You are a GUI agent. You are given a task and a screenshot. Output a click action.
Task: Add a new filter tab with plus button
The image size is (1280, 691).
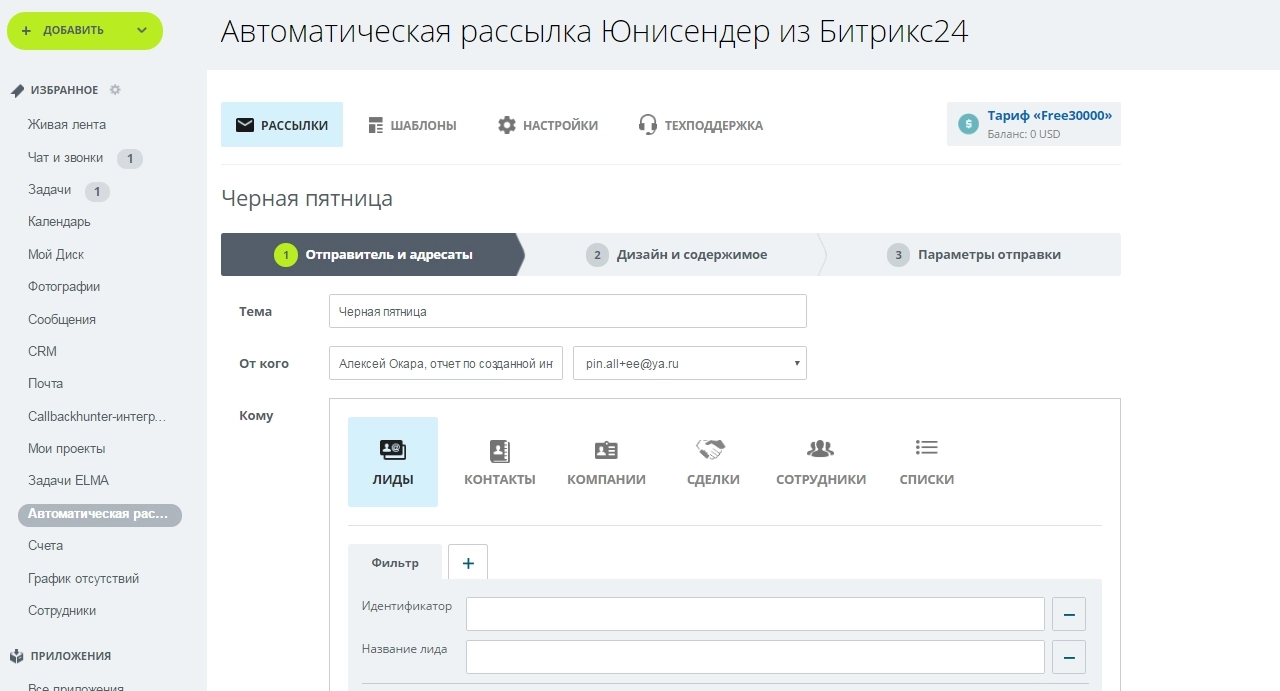pos(468,563)
